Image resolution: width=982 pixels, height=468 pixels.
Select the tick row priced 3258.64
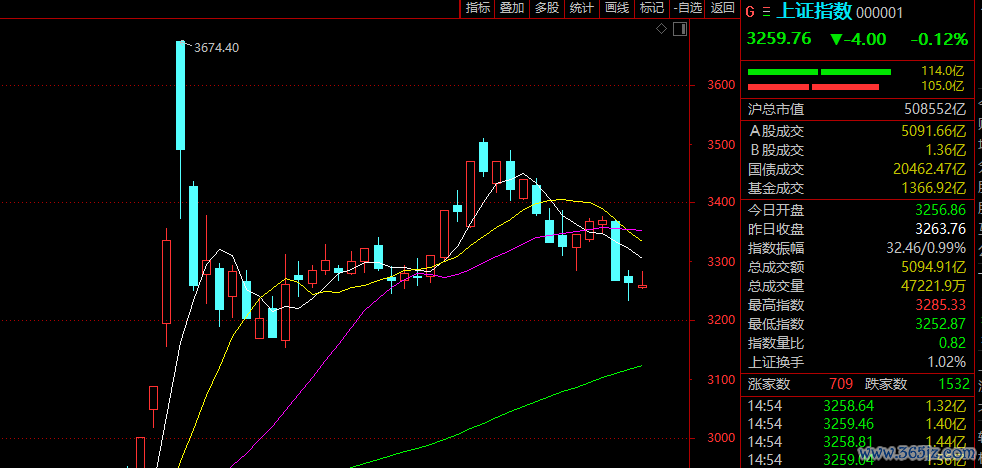click(859, 406)
